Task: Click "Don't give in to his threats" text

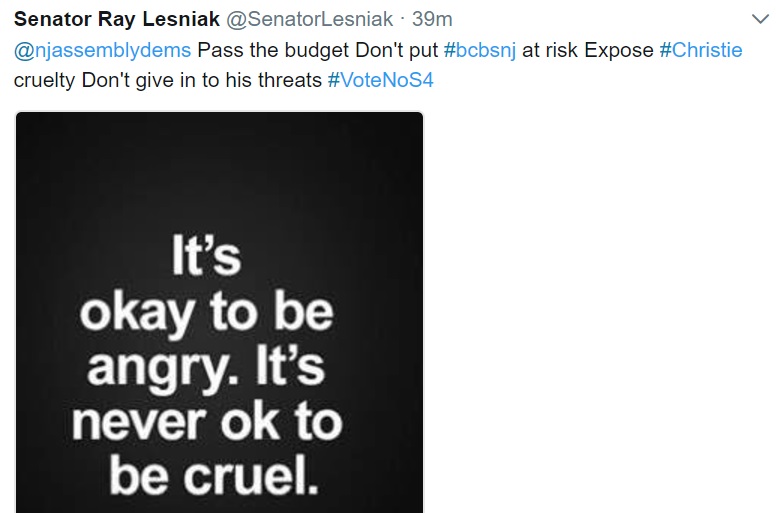Action: point(207,78)
